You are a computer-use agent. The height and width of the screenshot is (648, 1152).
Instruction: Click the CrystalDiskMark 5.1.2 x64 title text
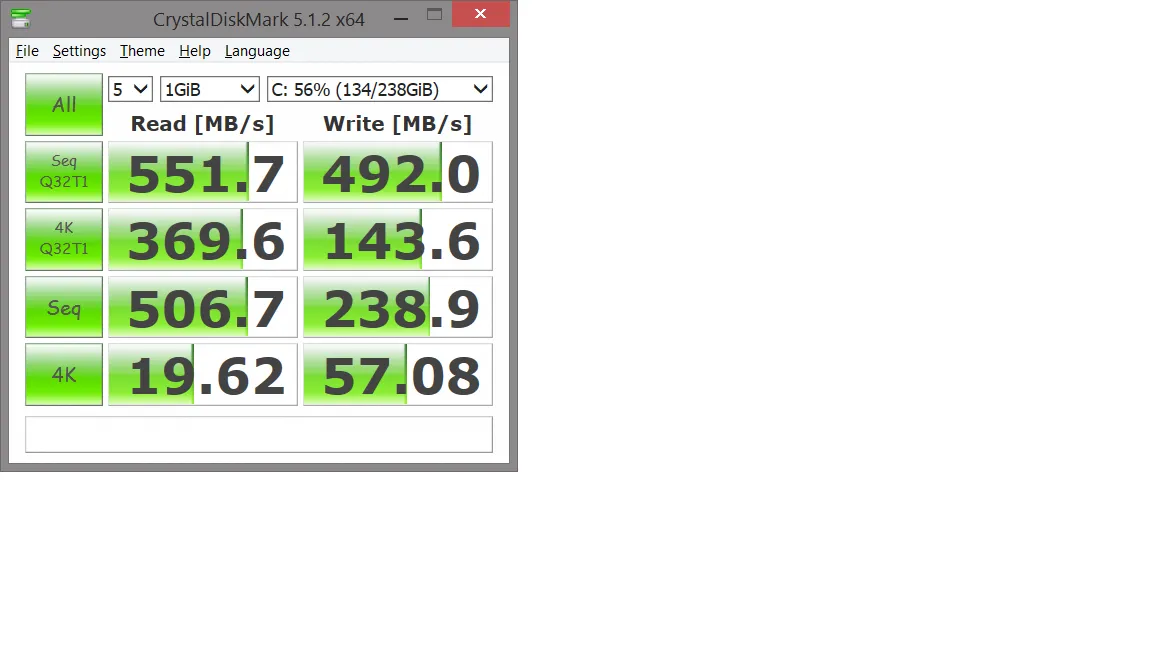(259, 20)
